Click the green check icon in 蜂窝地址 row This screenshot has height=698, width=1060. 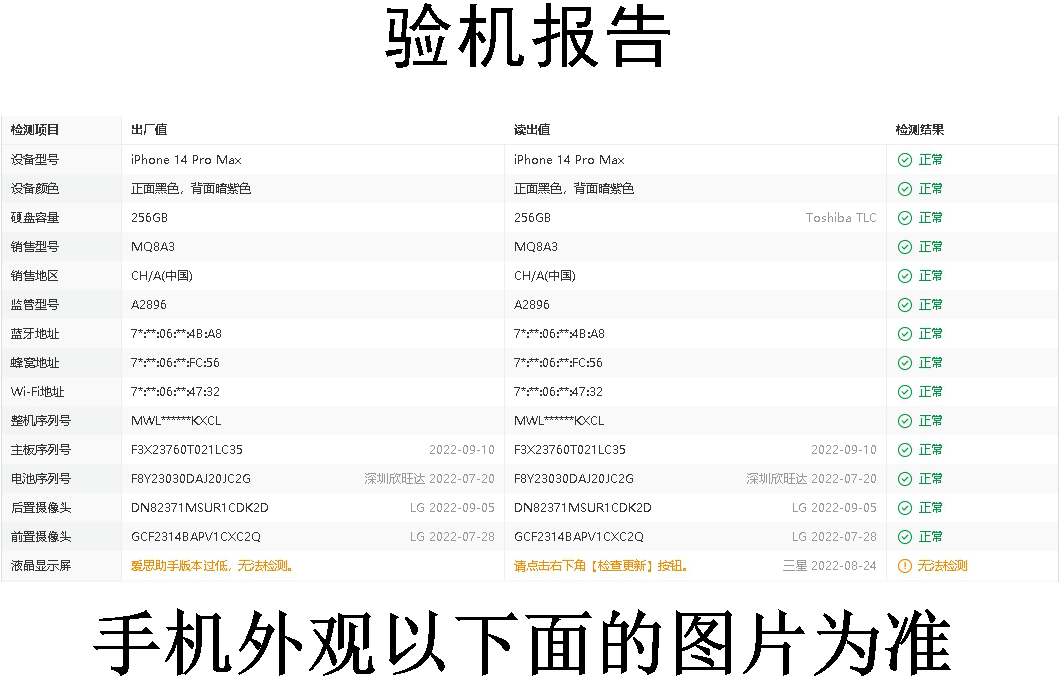pos(905,364)
